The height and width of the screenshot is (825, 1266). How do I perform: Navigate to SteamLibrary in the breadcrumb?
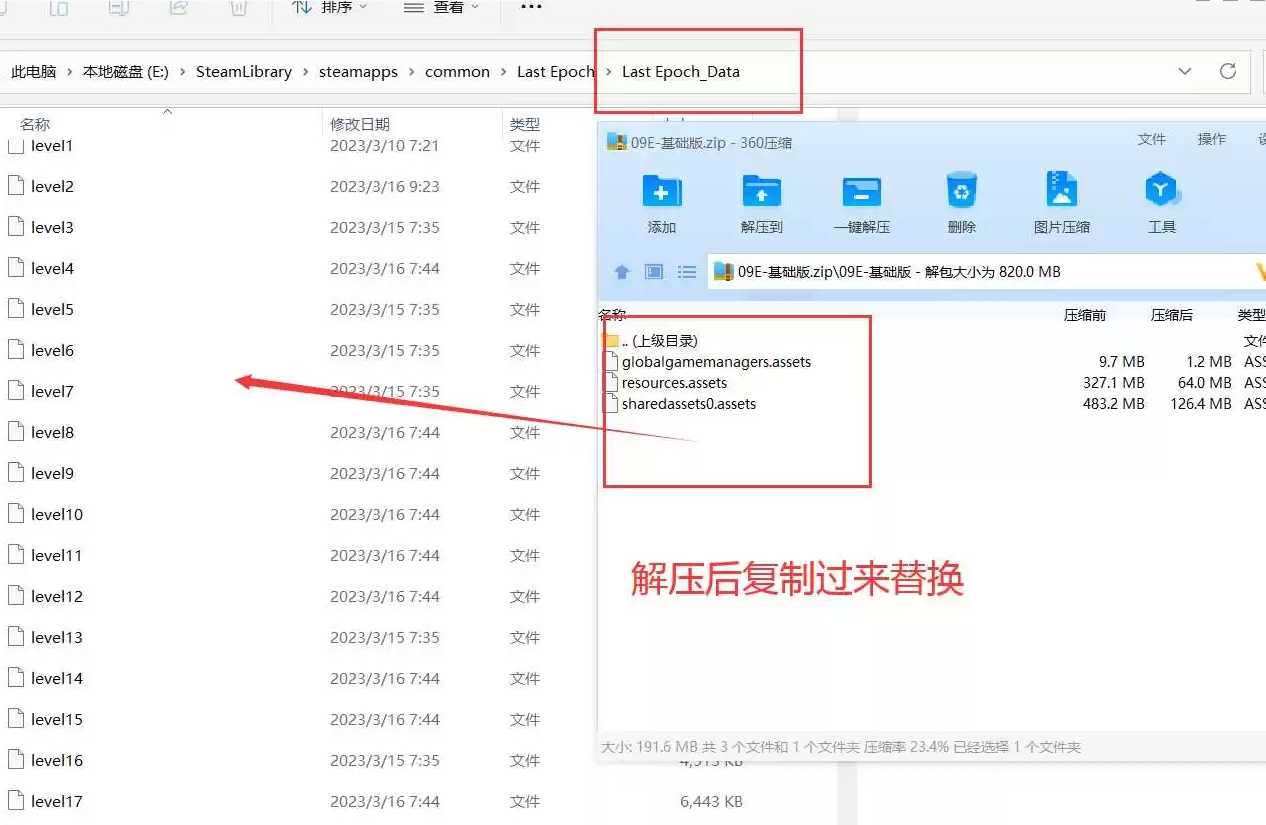point(244,72)
